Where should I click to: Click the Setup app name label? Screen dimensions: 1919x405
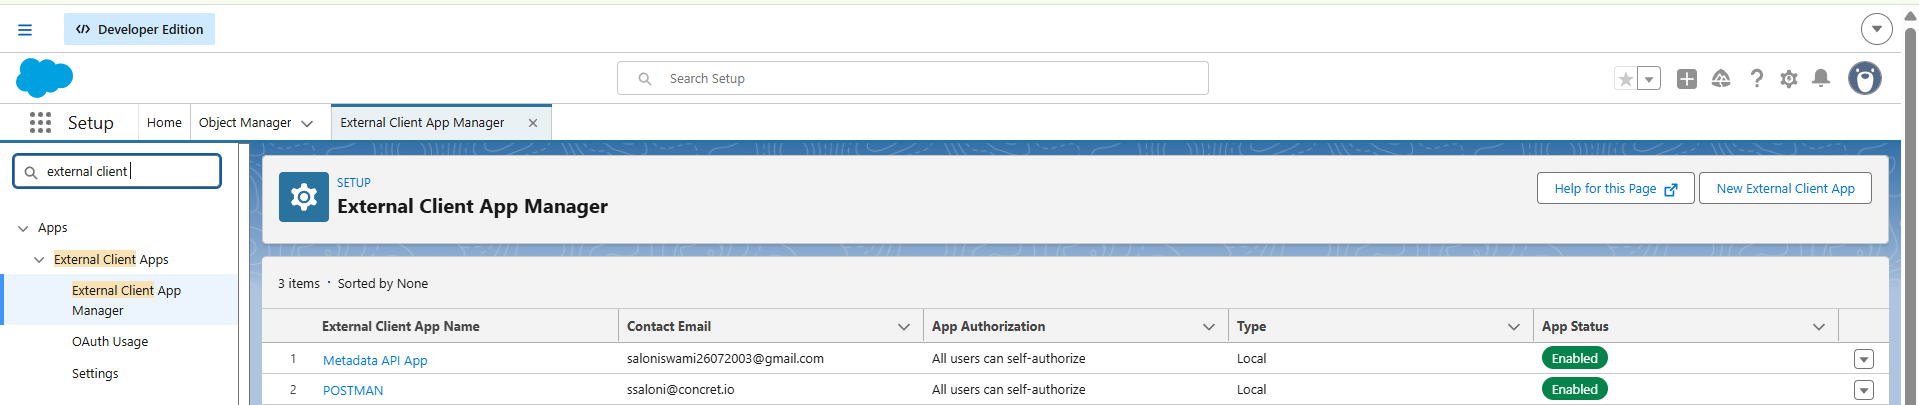pyautogui.click(x=91, y=122)
